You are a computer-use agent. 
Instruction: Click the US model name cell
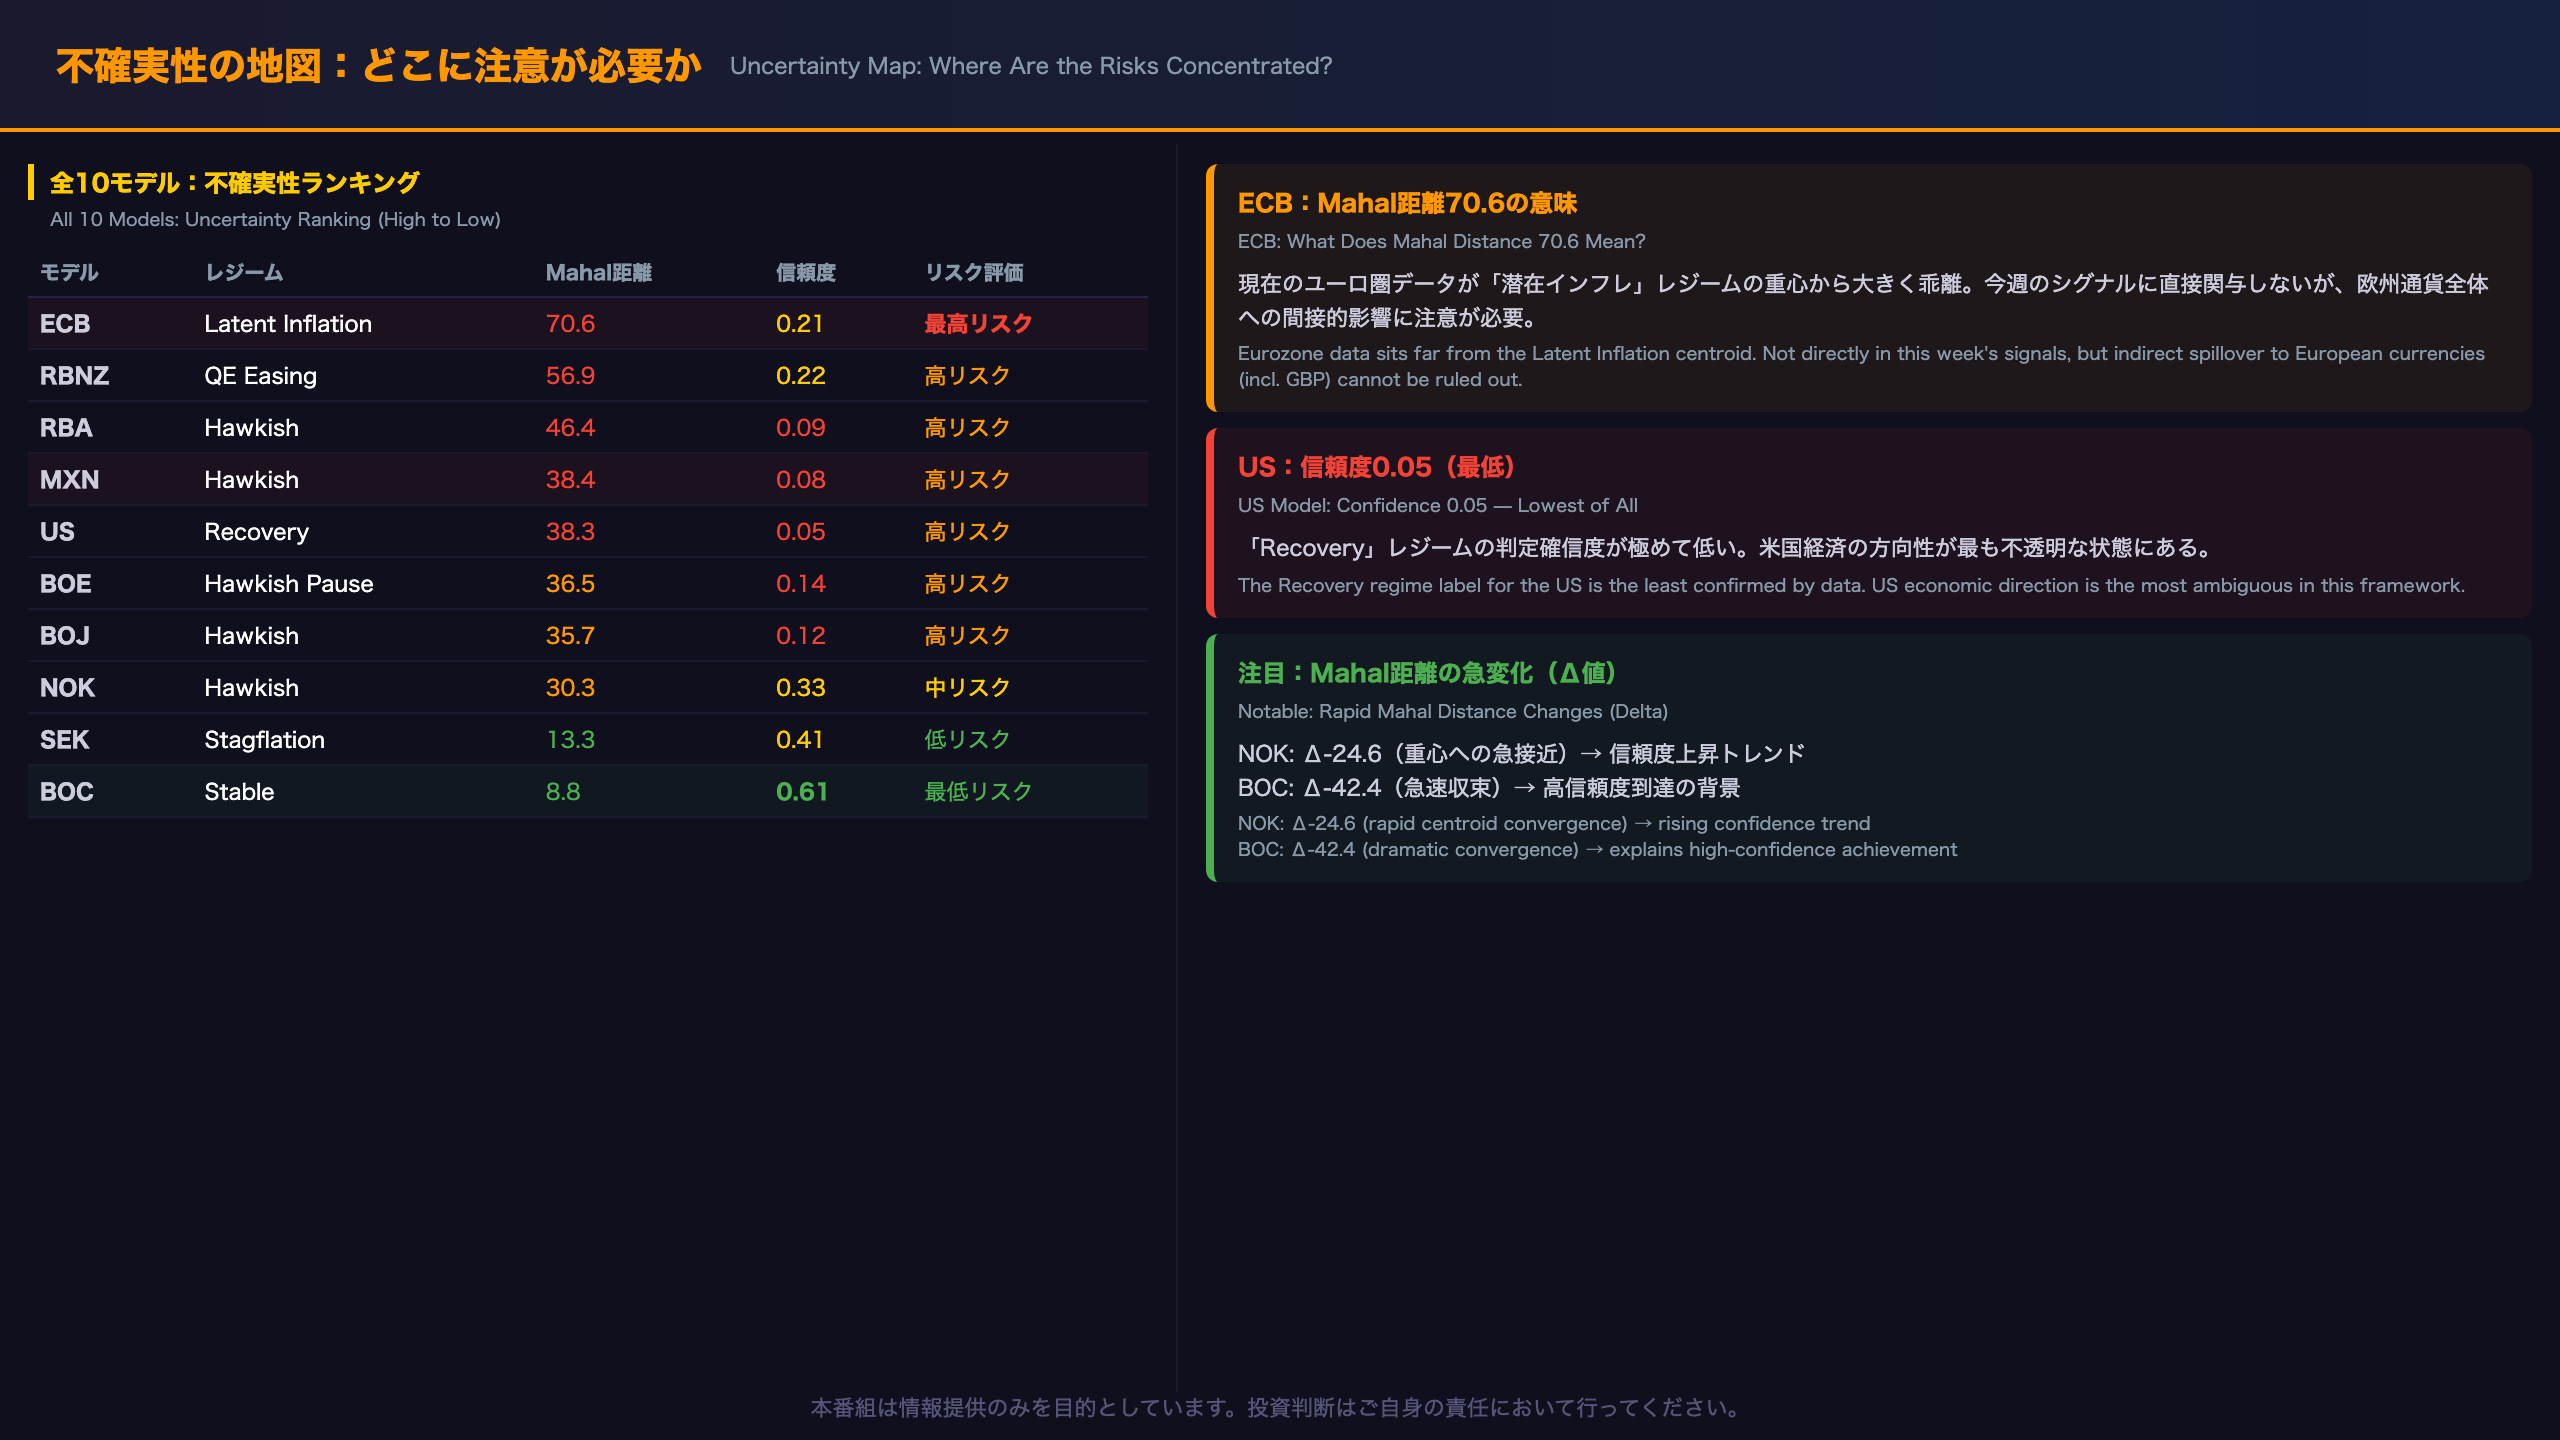57,532
